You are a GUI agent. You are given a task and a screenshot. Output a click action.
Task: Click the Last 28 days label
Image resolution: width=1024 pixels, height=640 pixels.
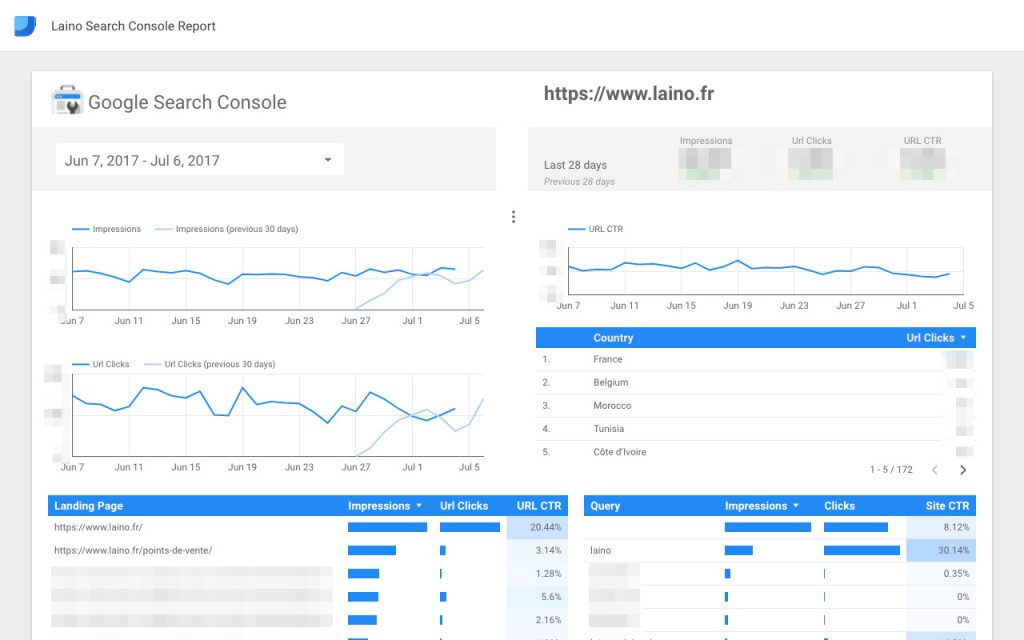coord(575,165)
